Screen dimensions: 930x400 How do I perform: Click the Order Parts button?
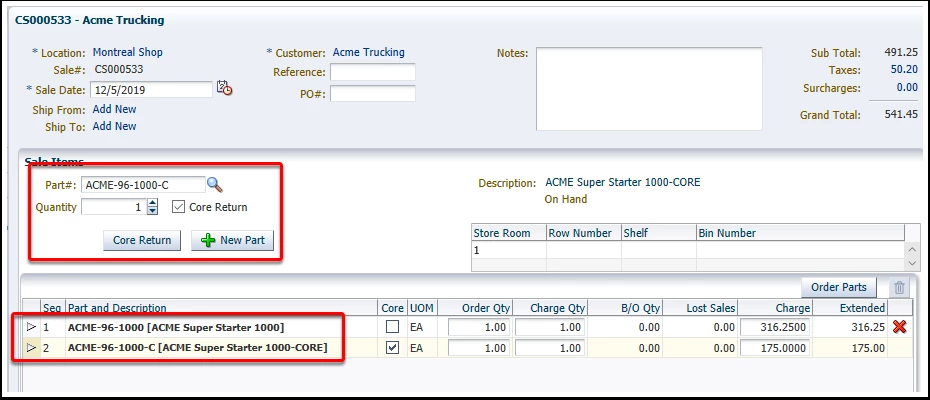(x=839, y=287)
